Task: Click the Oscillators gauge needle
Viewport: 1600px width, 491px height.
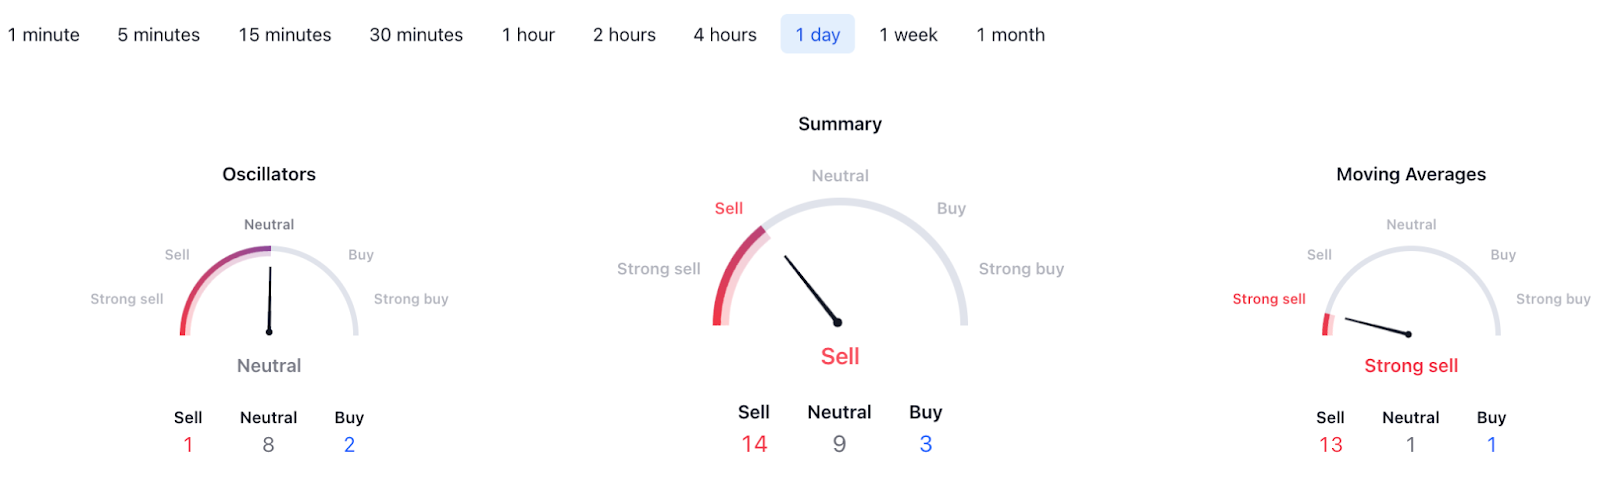Action: 270,299
